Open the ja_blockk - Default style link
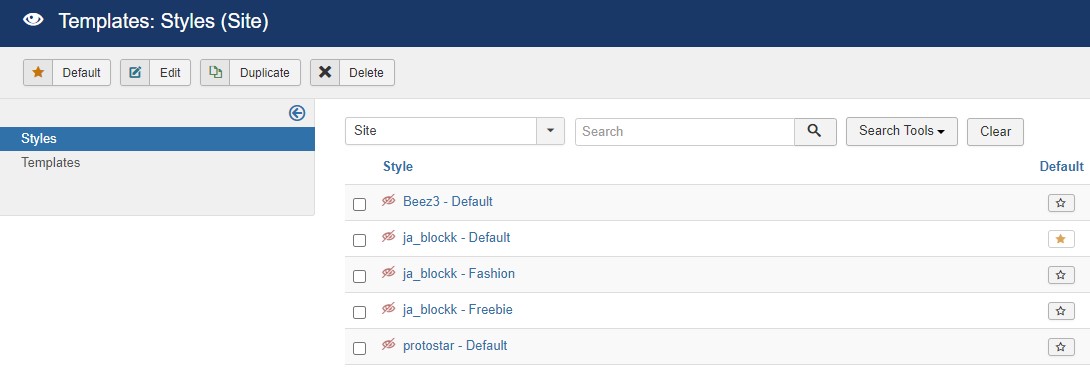 [456, 238]
